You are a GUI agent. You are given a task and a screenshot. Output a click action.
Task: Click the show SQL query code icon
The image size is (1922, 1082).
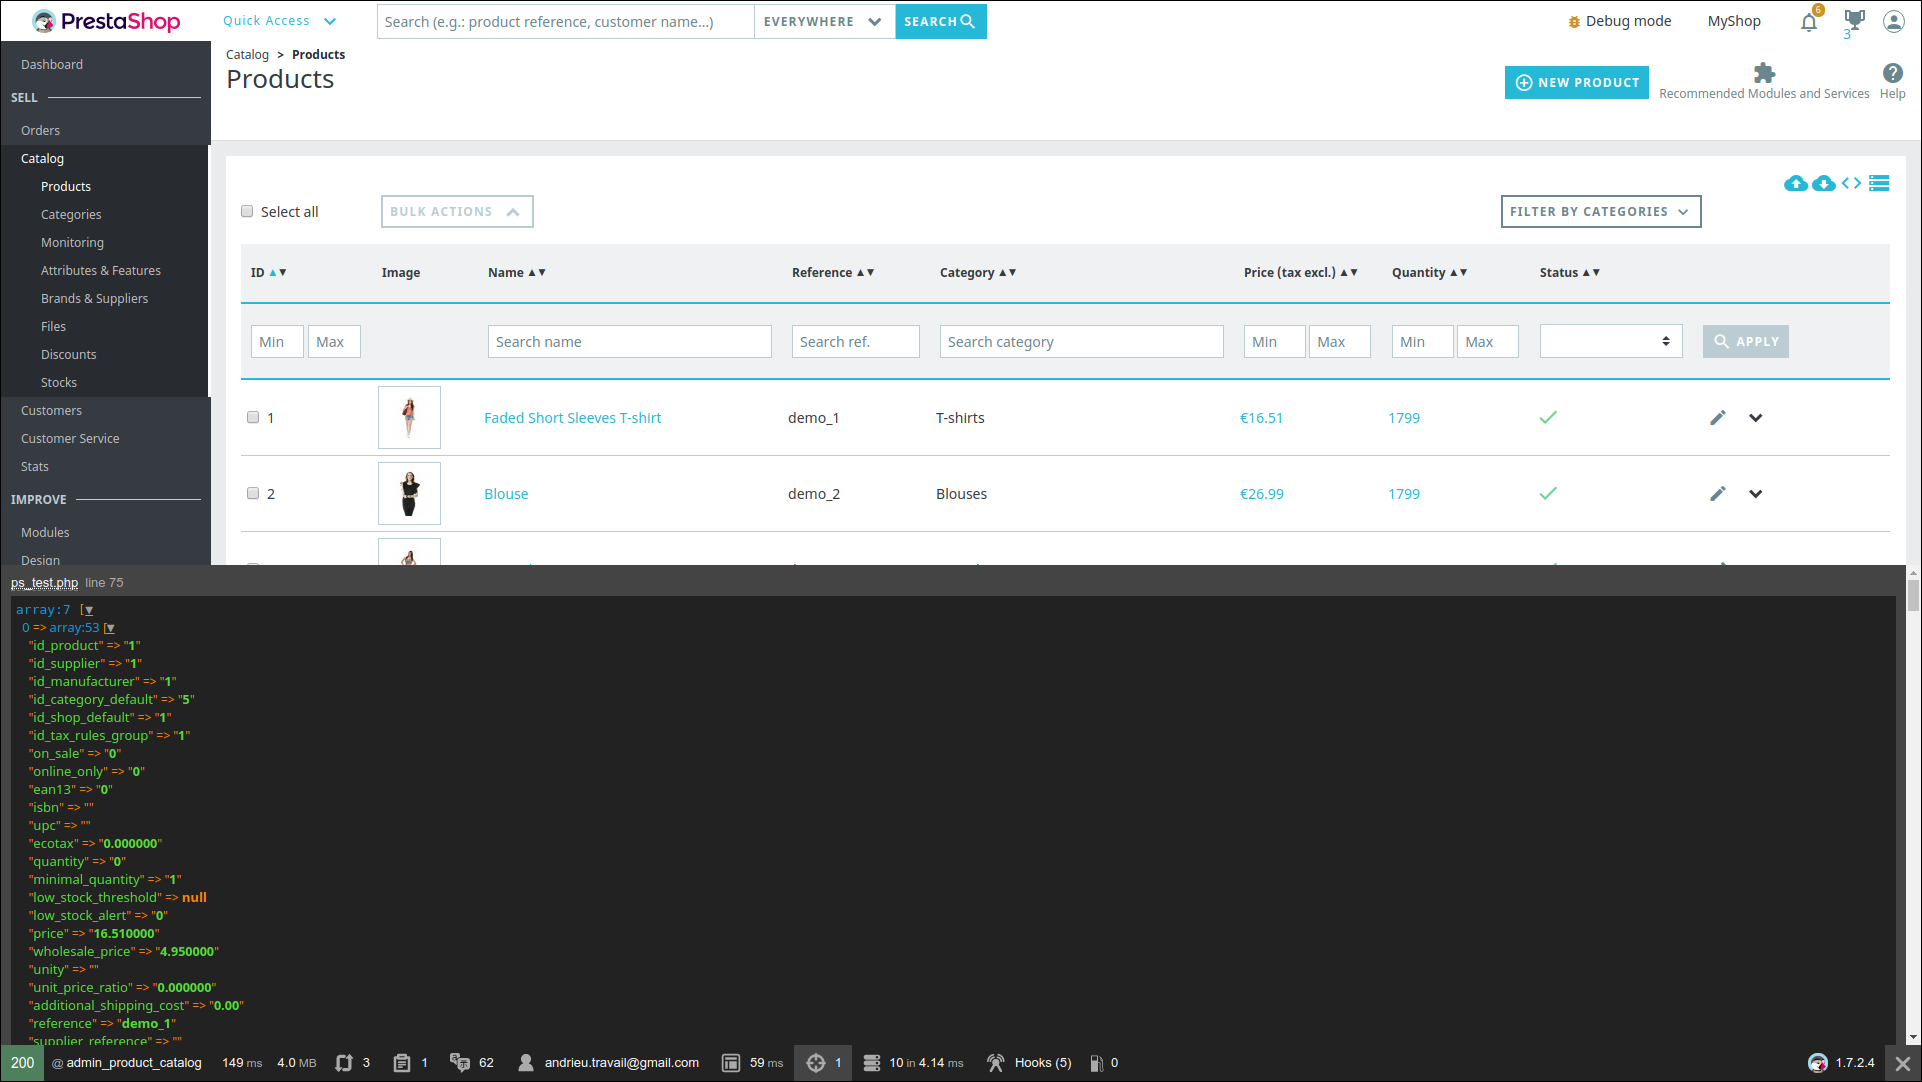point(1851,183)
